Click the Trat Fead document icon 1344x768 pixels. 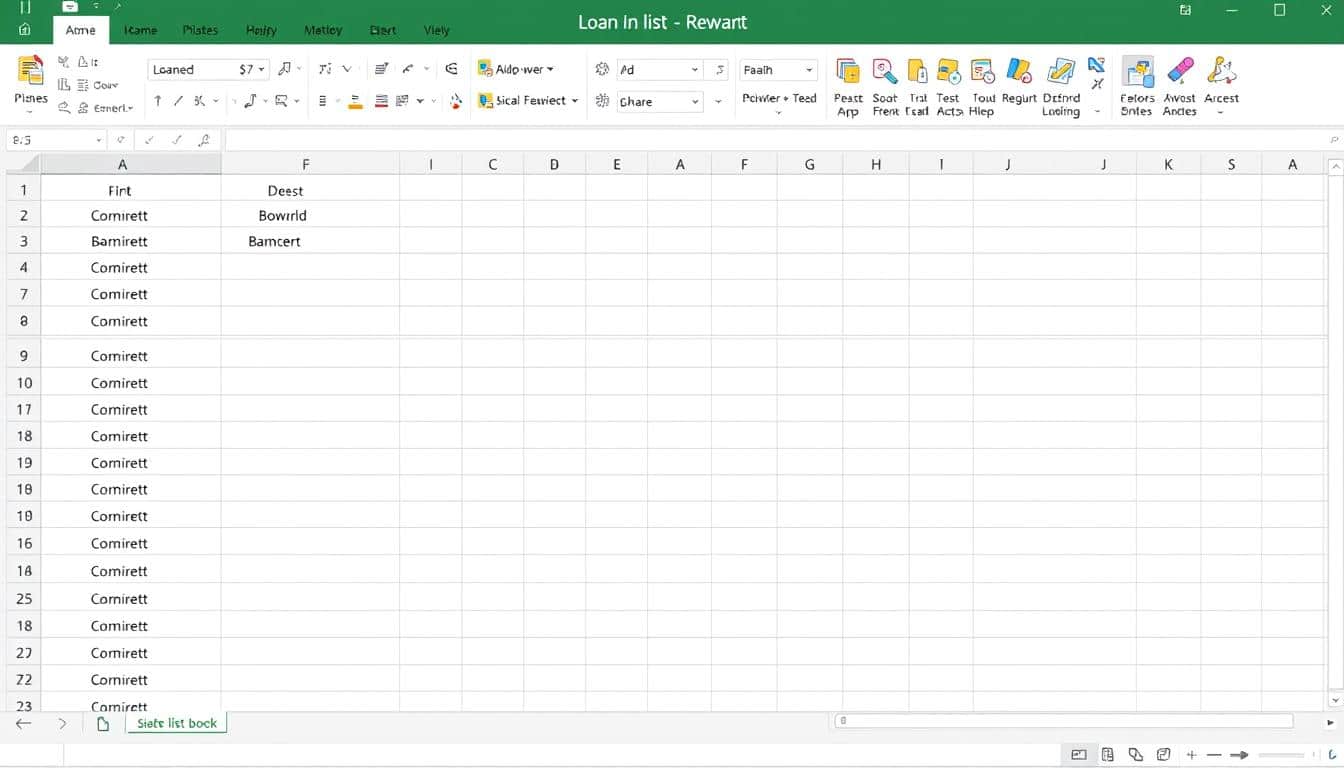917,71
